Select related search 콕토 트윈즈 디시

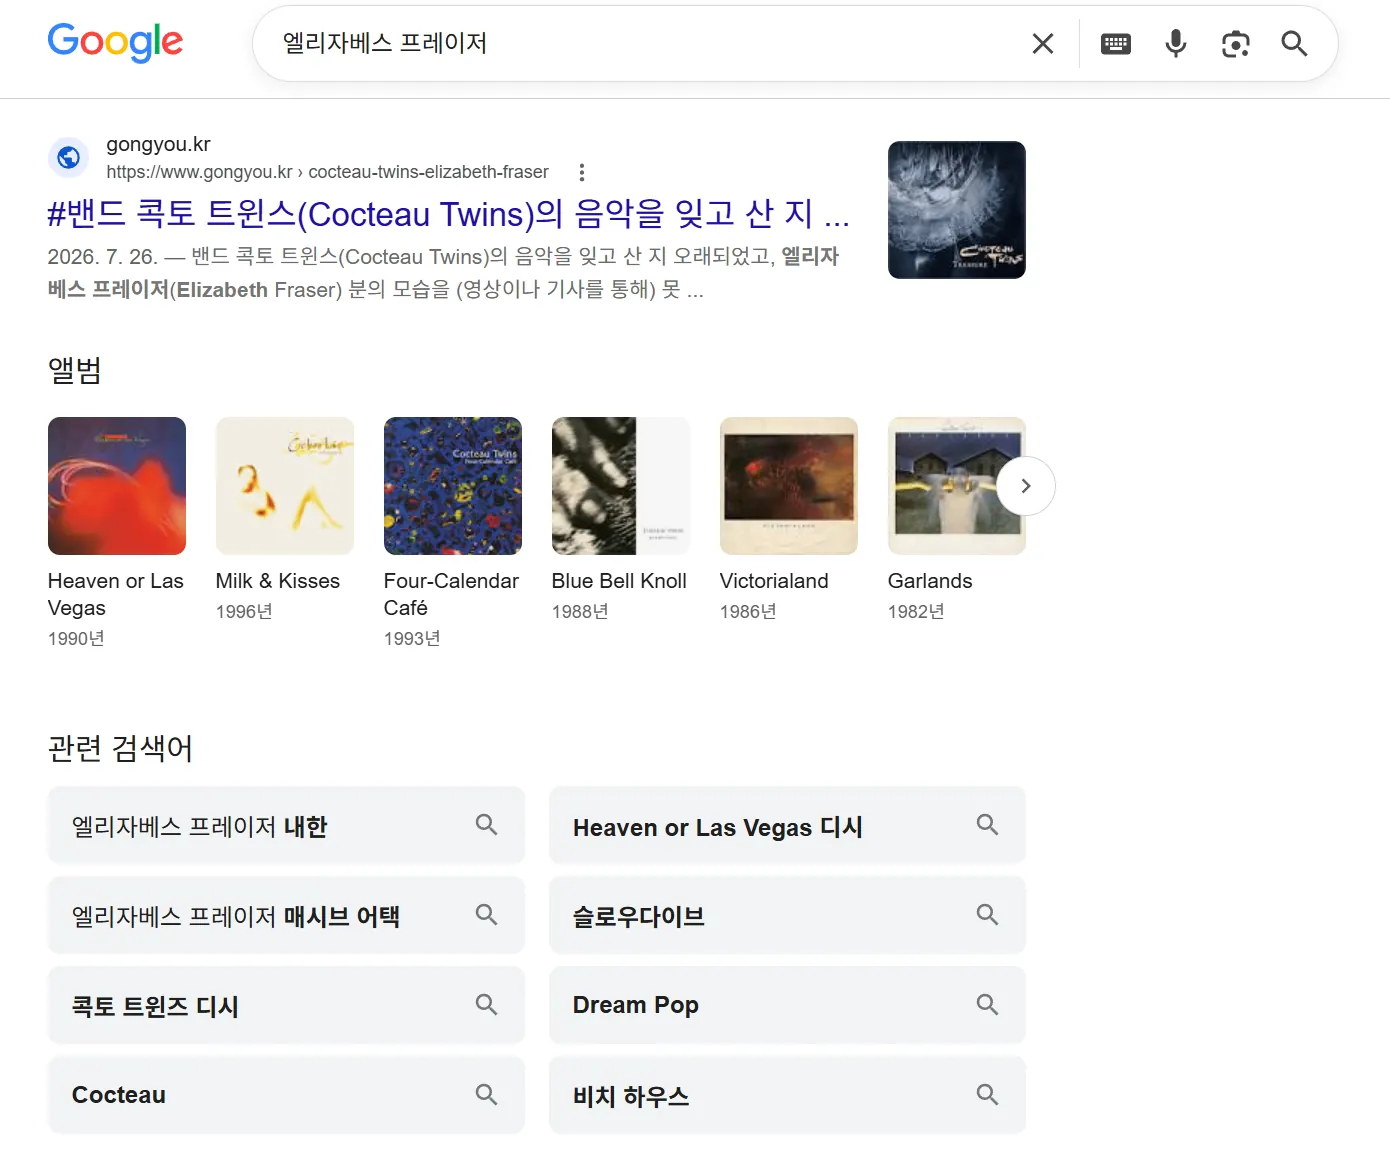pyautogui.click(x=286, y=1005)
